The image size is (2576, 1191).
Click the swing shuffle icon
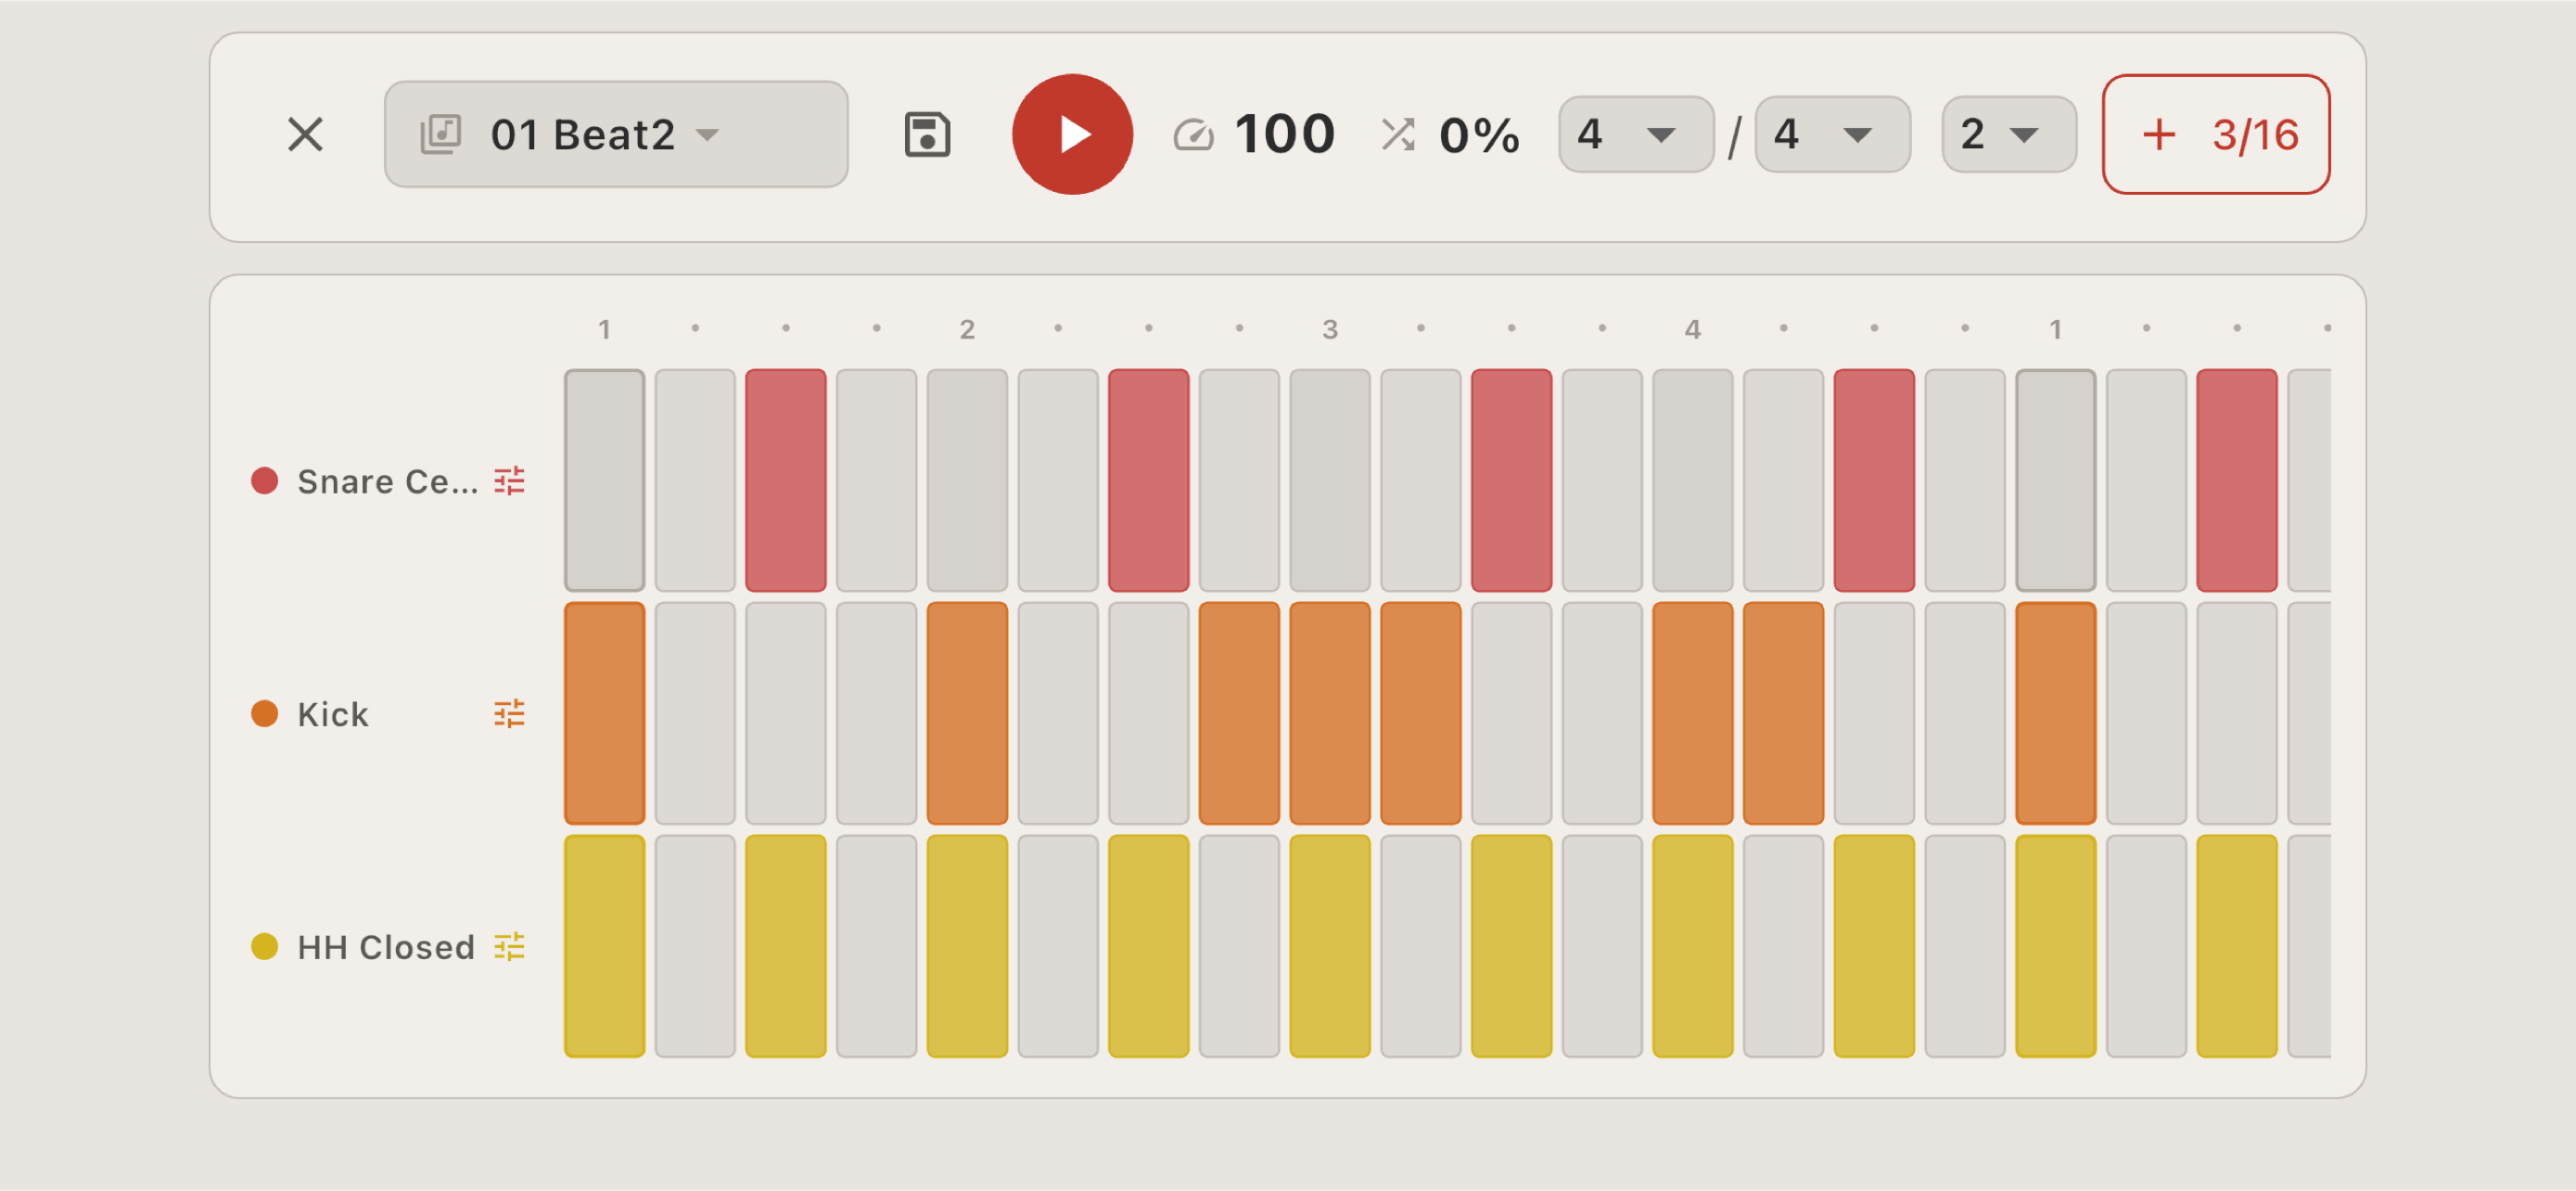[1398, 134]
